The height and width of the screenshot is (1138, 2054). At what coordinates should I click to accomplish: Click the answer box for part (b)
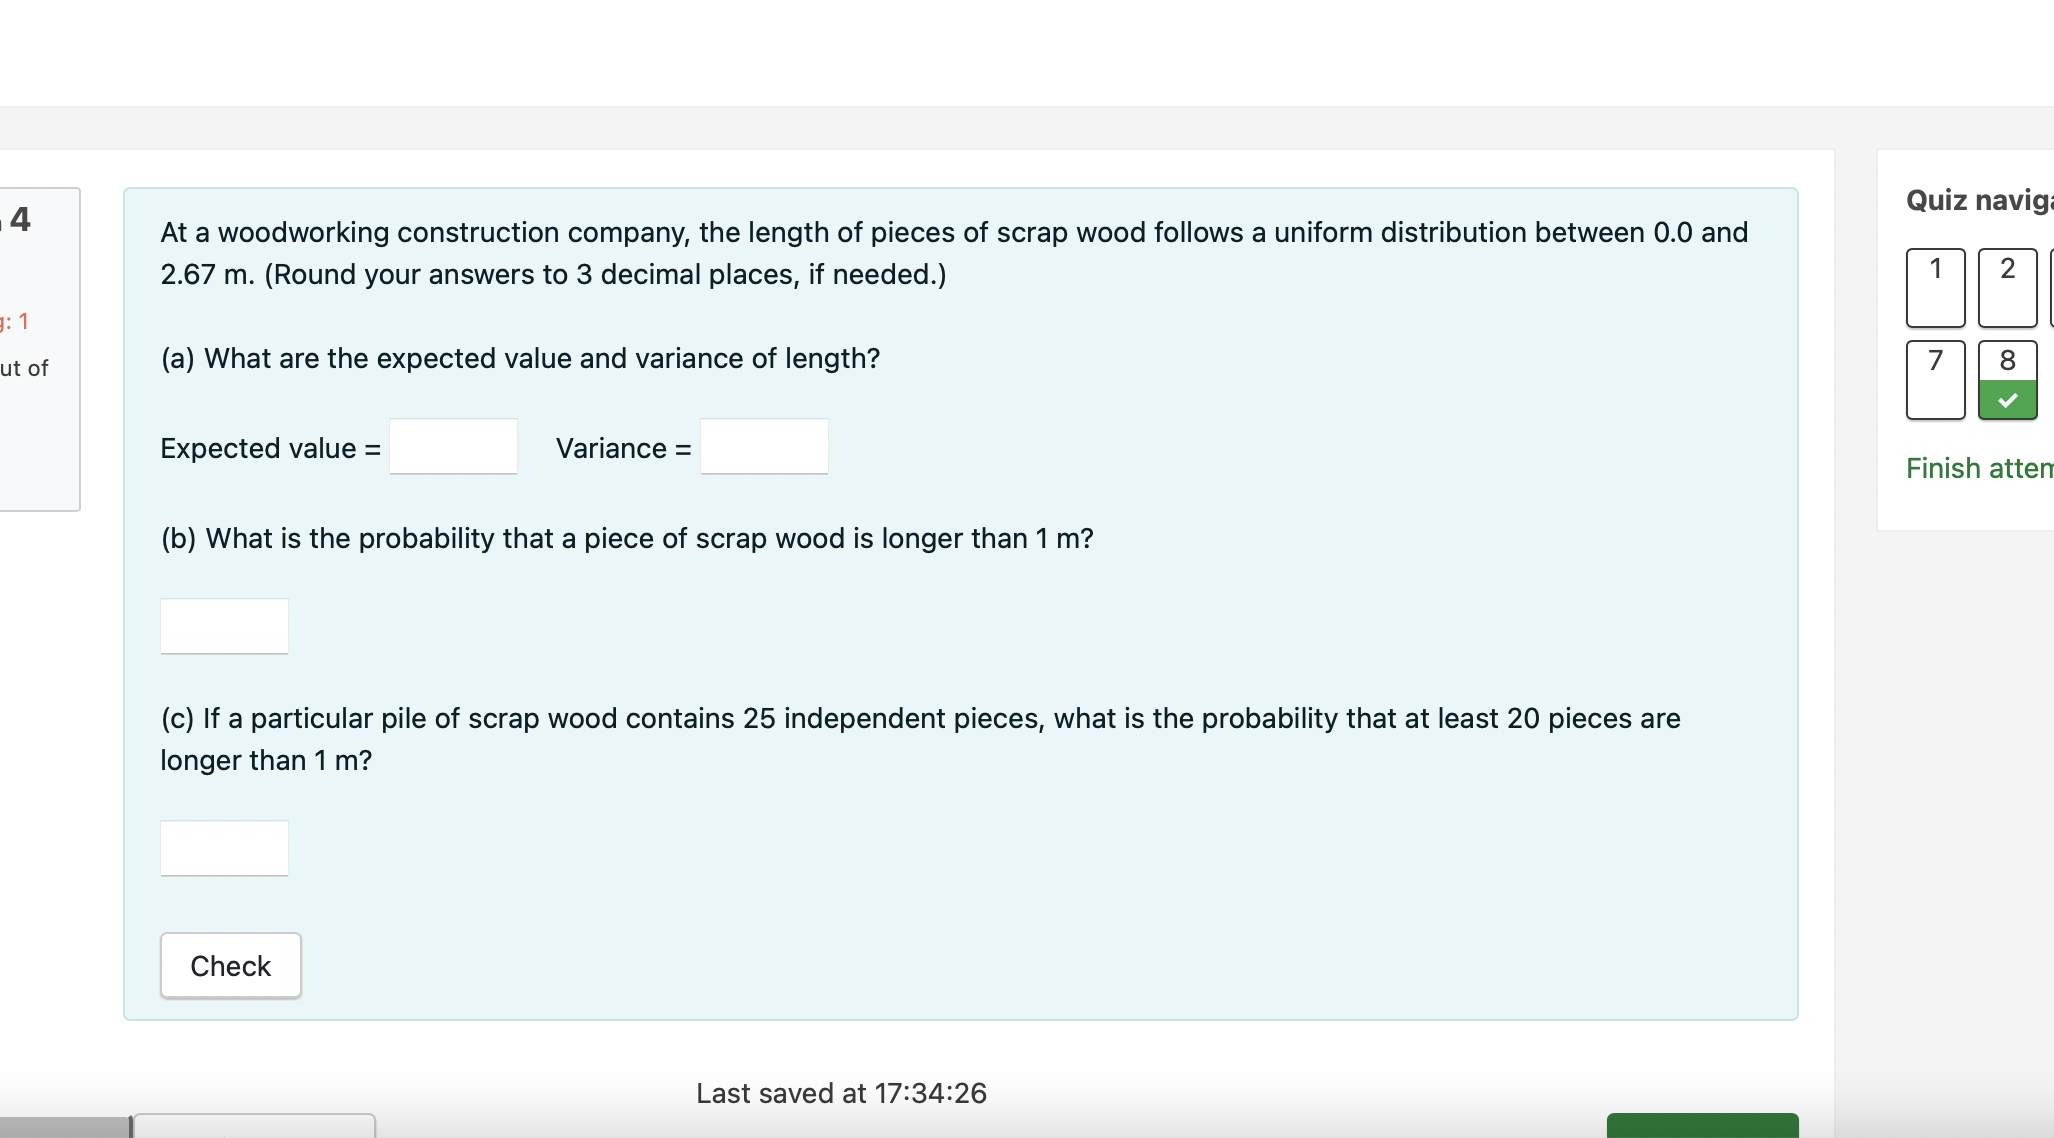[224, 626]
